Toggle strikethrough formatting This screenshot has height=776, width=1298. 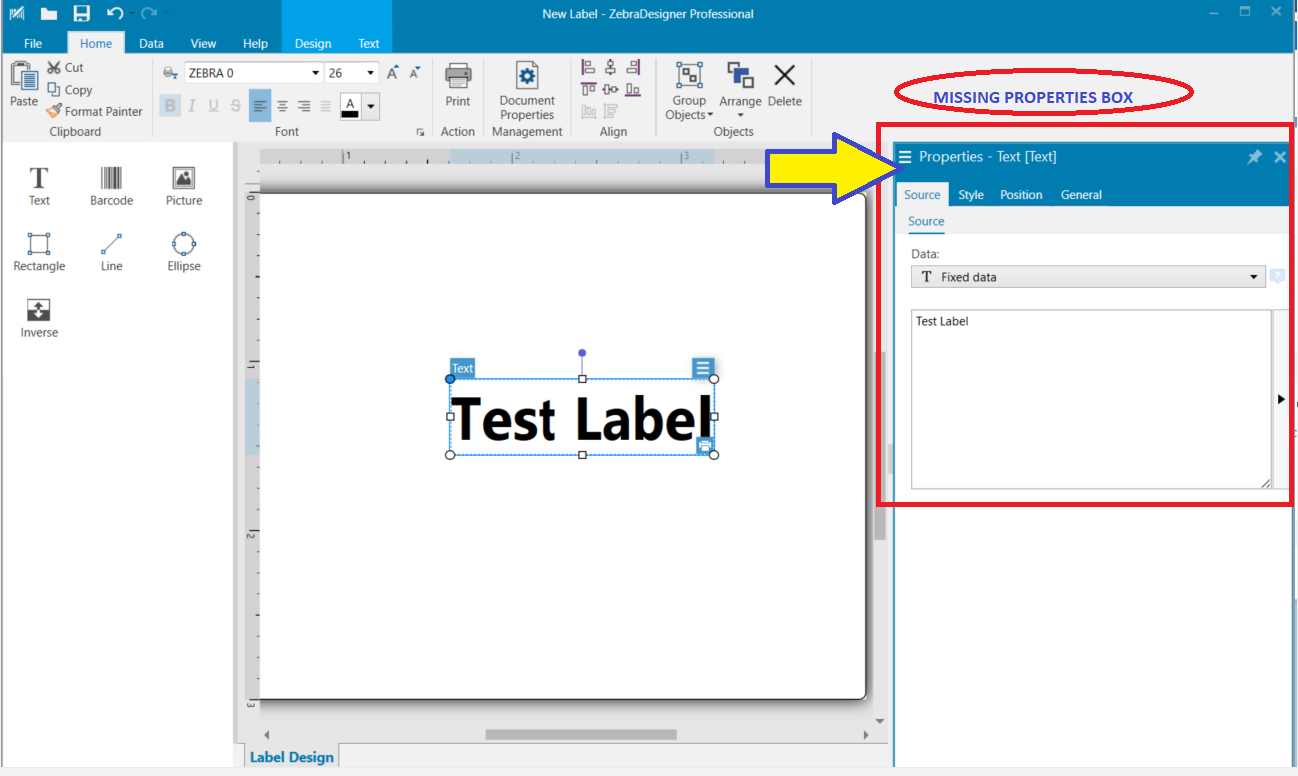click(x=236, y=106)
